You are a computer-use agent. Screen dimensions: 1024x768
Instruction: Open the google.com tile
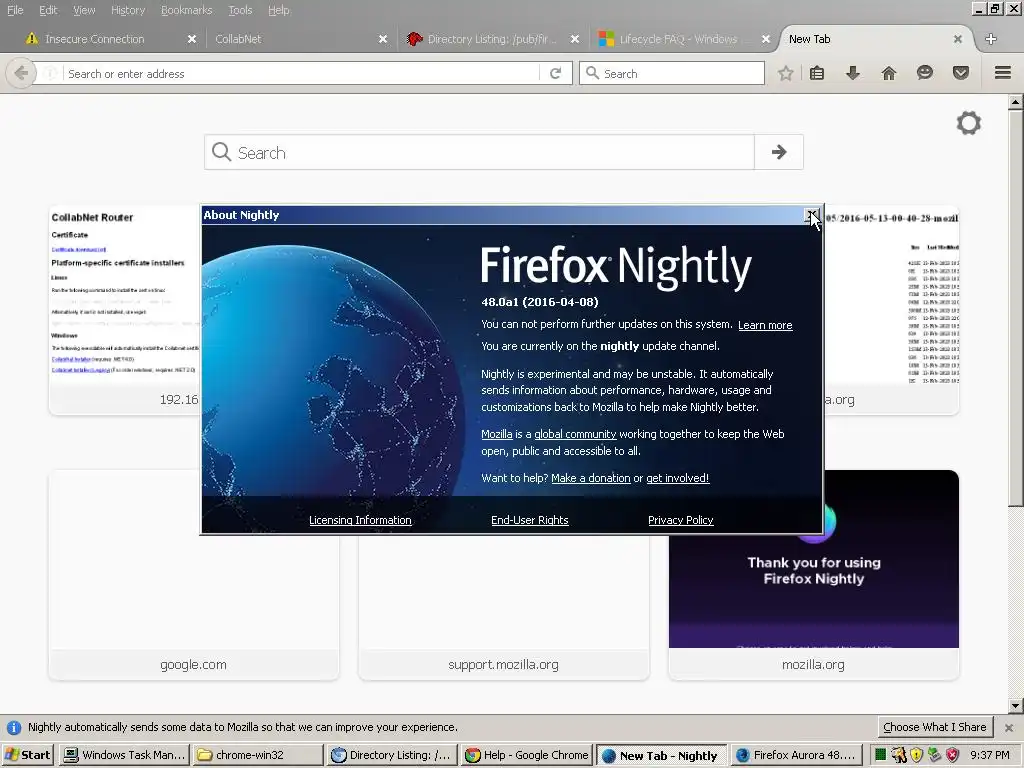click(193, 575)
